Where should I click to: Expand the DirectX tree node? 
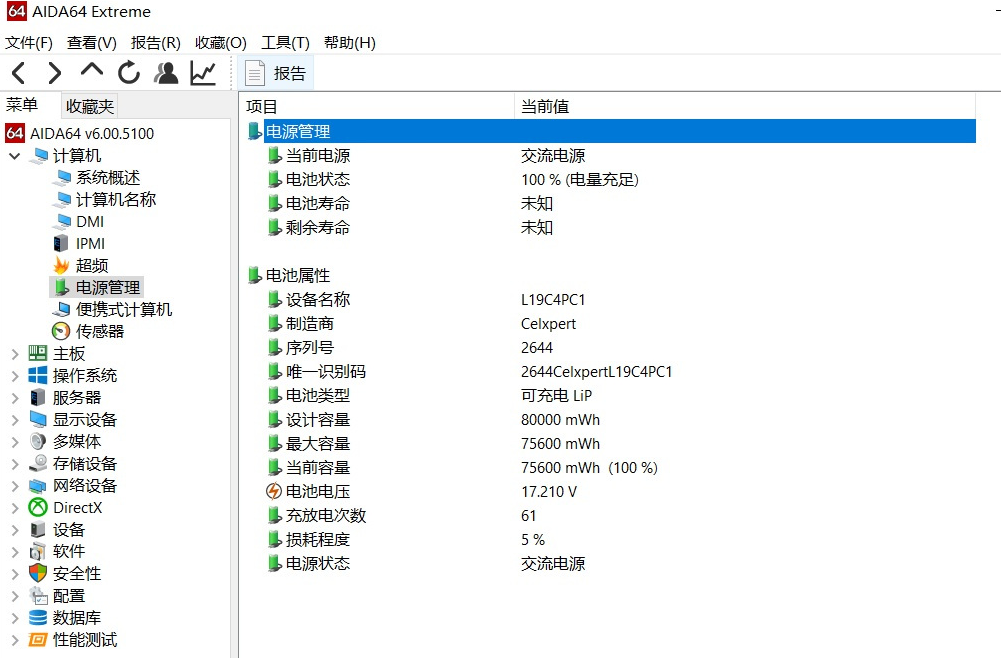[15, 507]
